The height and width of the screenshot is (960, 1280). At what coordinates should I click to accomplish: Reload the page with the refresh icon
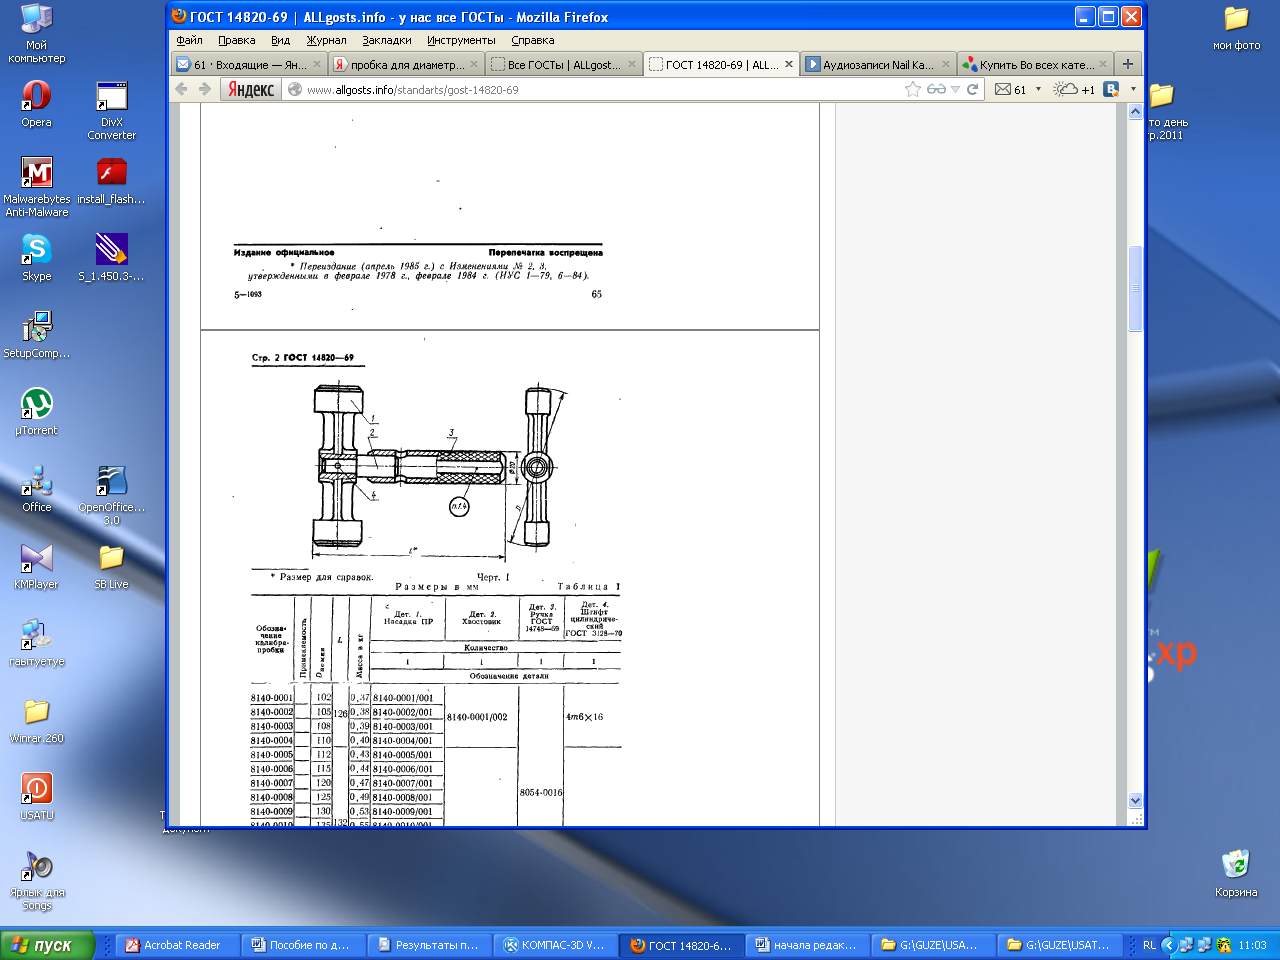[x=972, y=89]
